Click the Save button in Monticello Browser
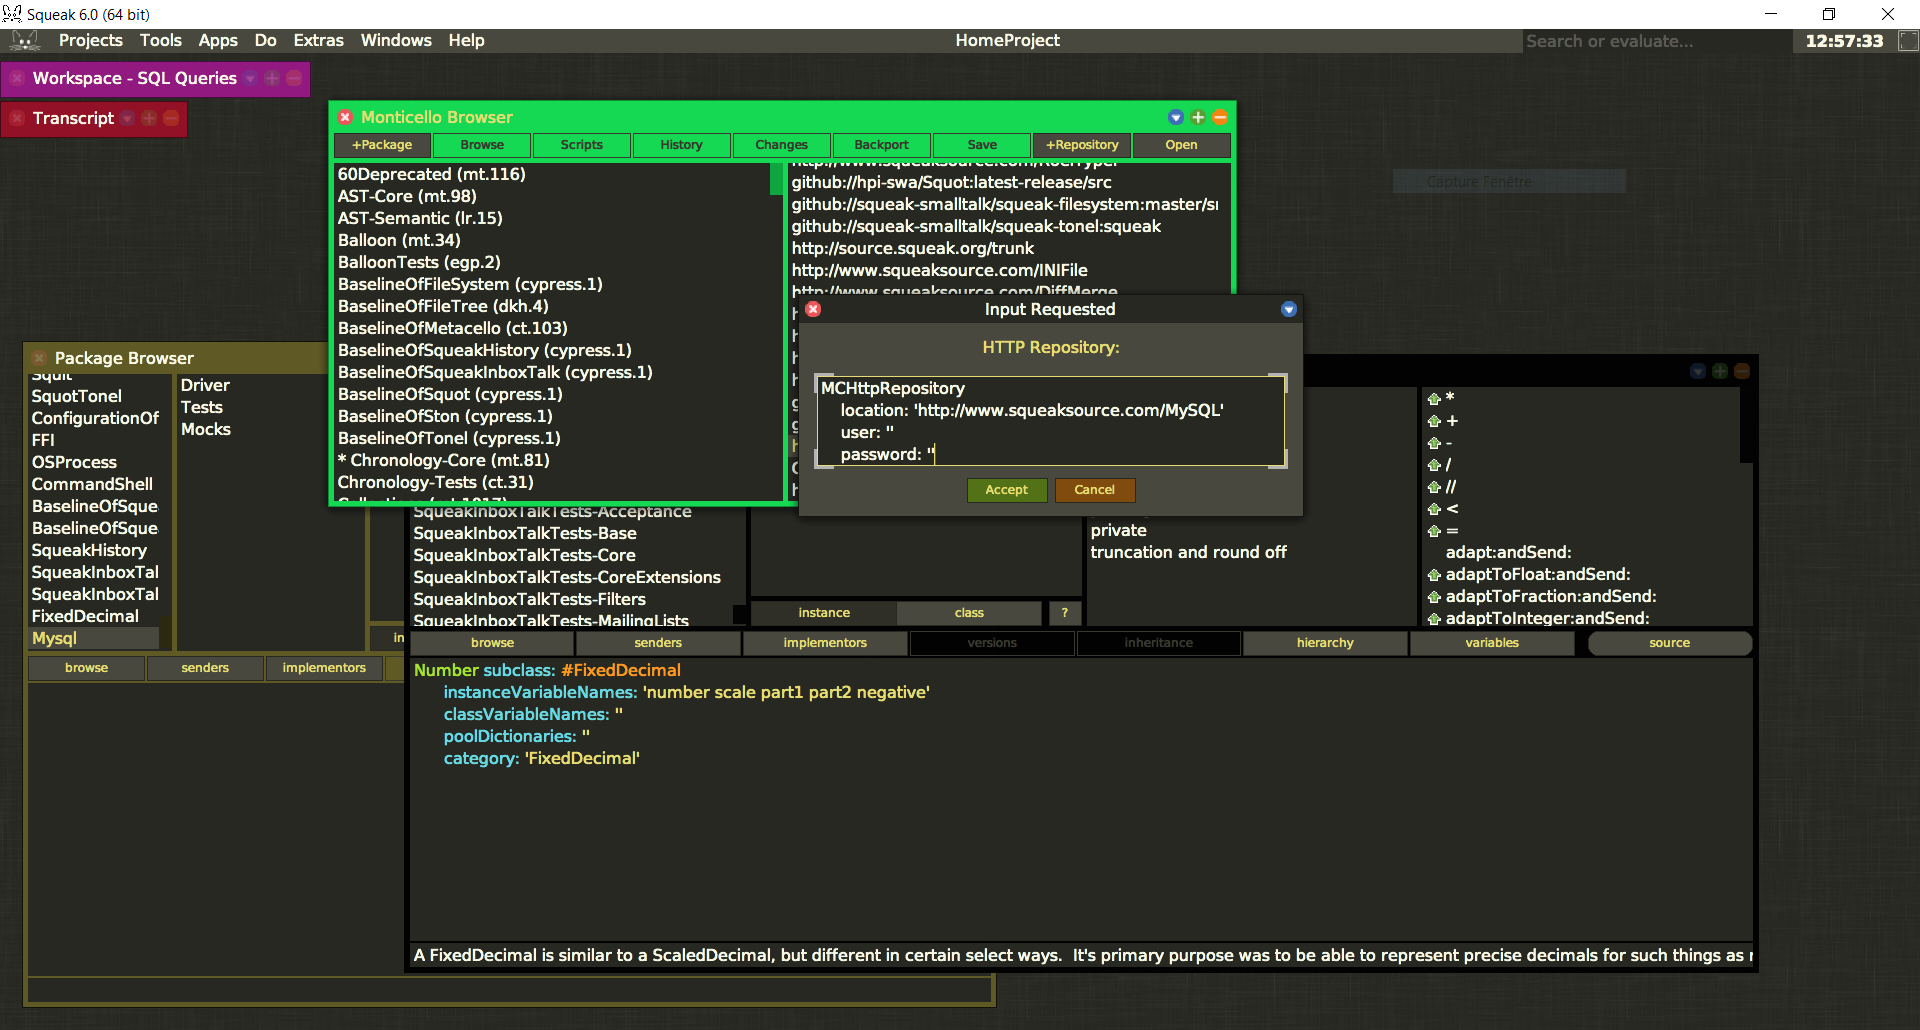The width and height of the screenshot is (1920, 1030). 982,145
